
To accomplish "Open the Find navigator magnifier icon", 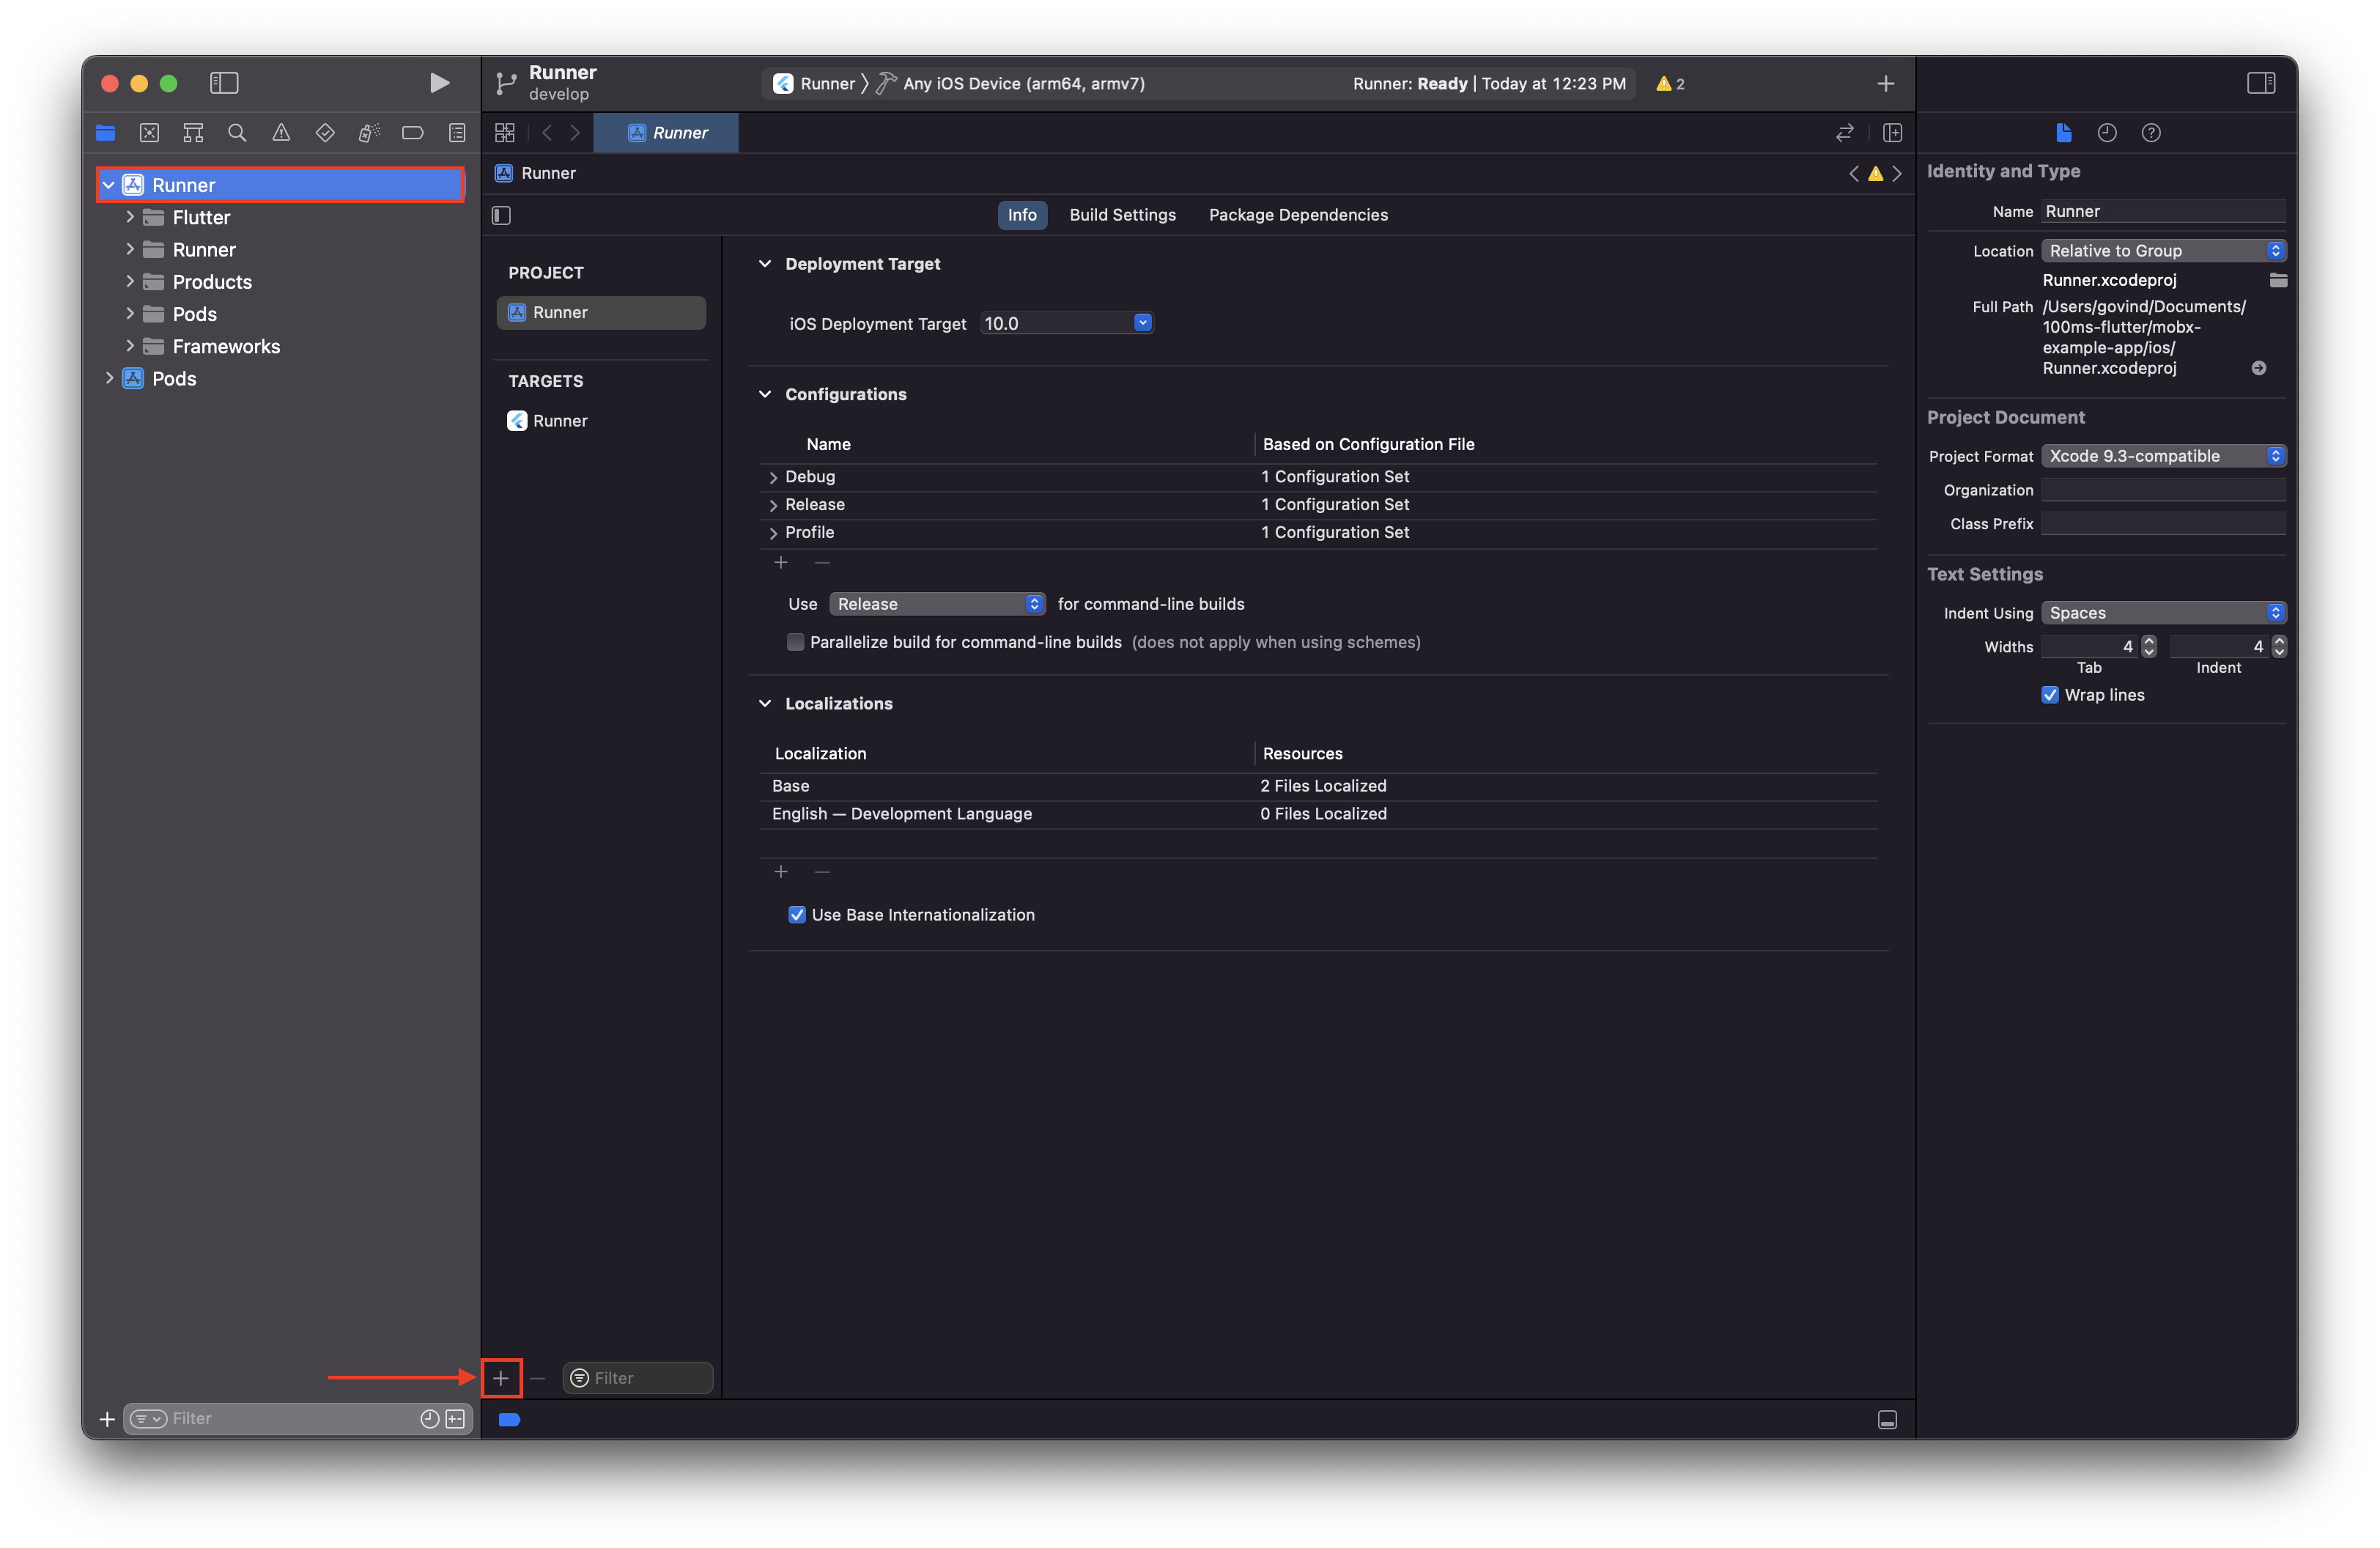I will coord(237,132).
